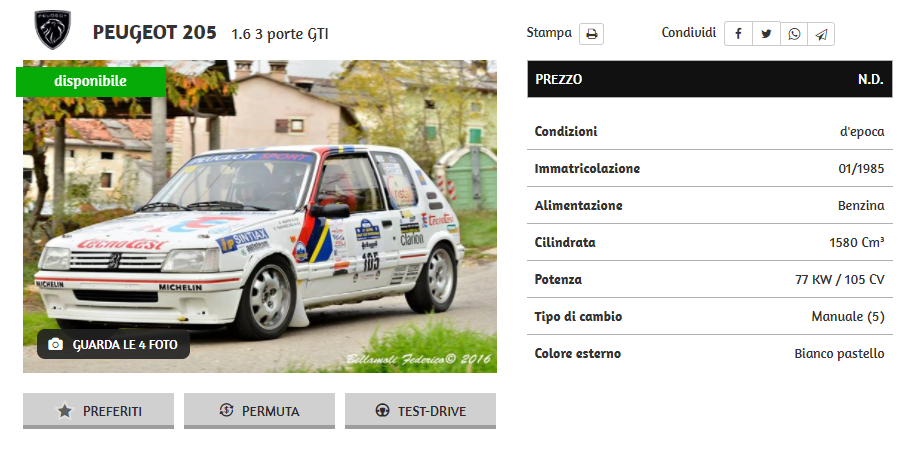Share the listing on Twitter
This screenshot has height=452, width=912.
pyautogui.click(x=766, y=34)
